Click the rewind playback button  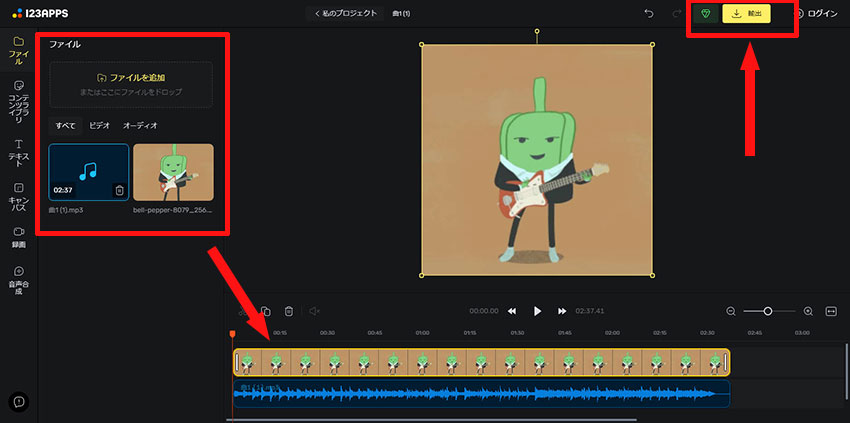pyautogui.click(x=512, y=311)
